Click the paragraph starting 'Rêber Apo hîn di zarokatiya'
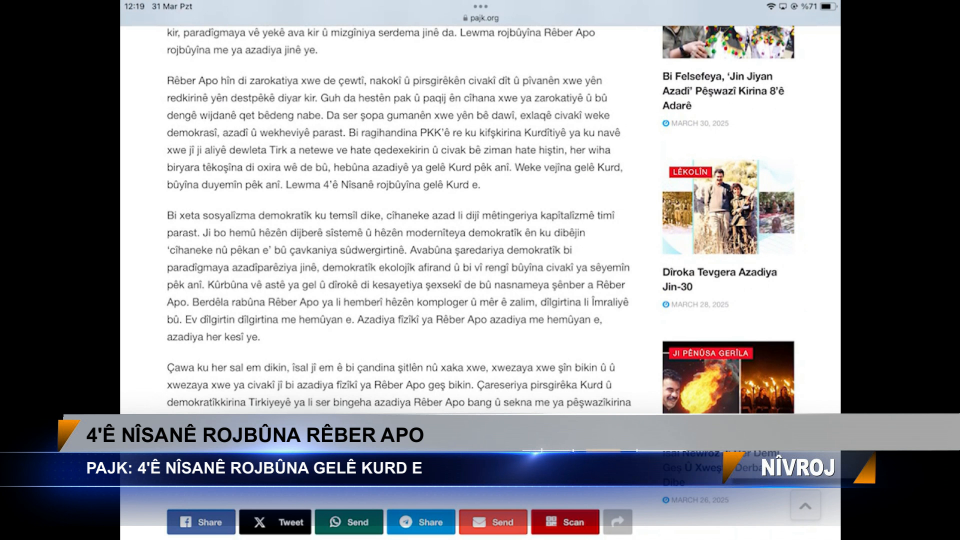Viewport: 960px width, 540px height. (394, 132)
